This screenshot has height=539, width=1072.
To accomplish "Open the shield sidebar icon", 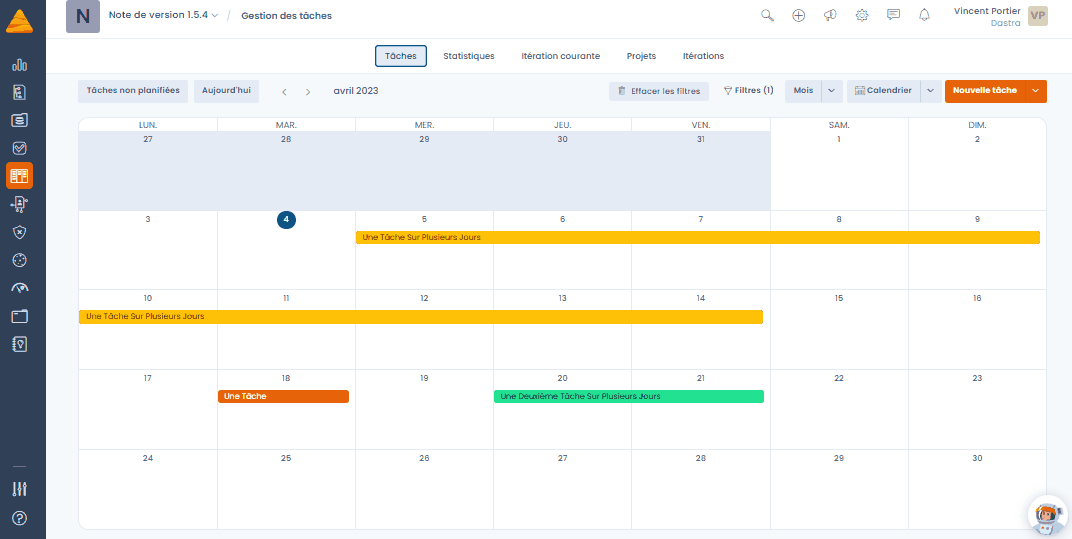I will pos(20,232).
